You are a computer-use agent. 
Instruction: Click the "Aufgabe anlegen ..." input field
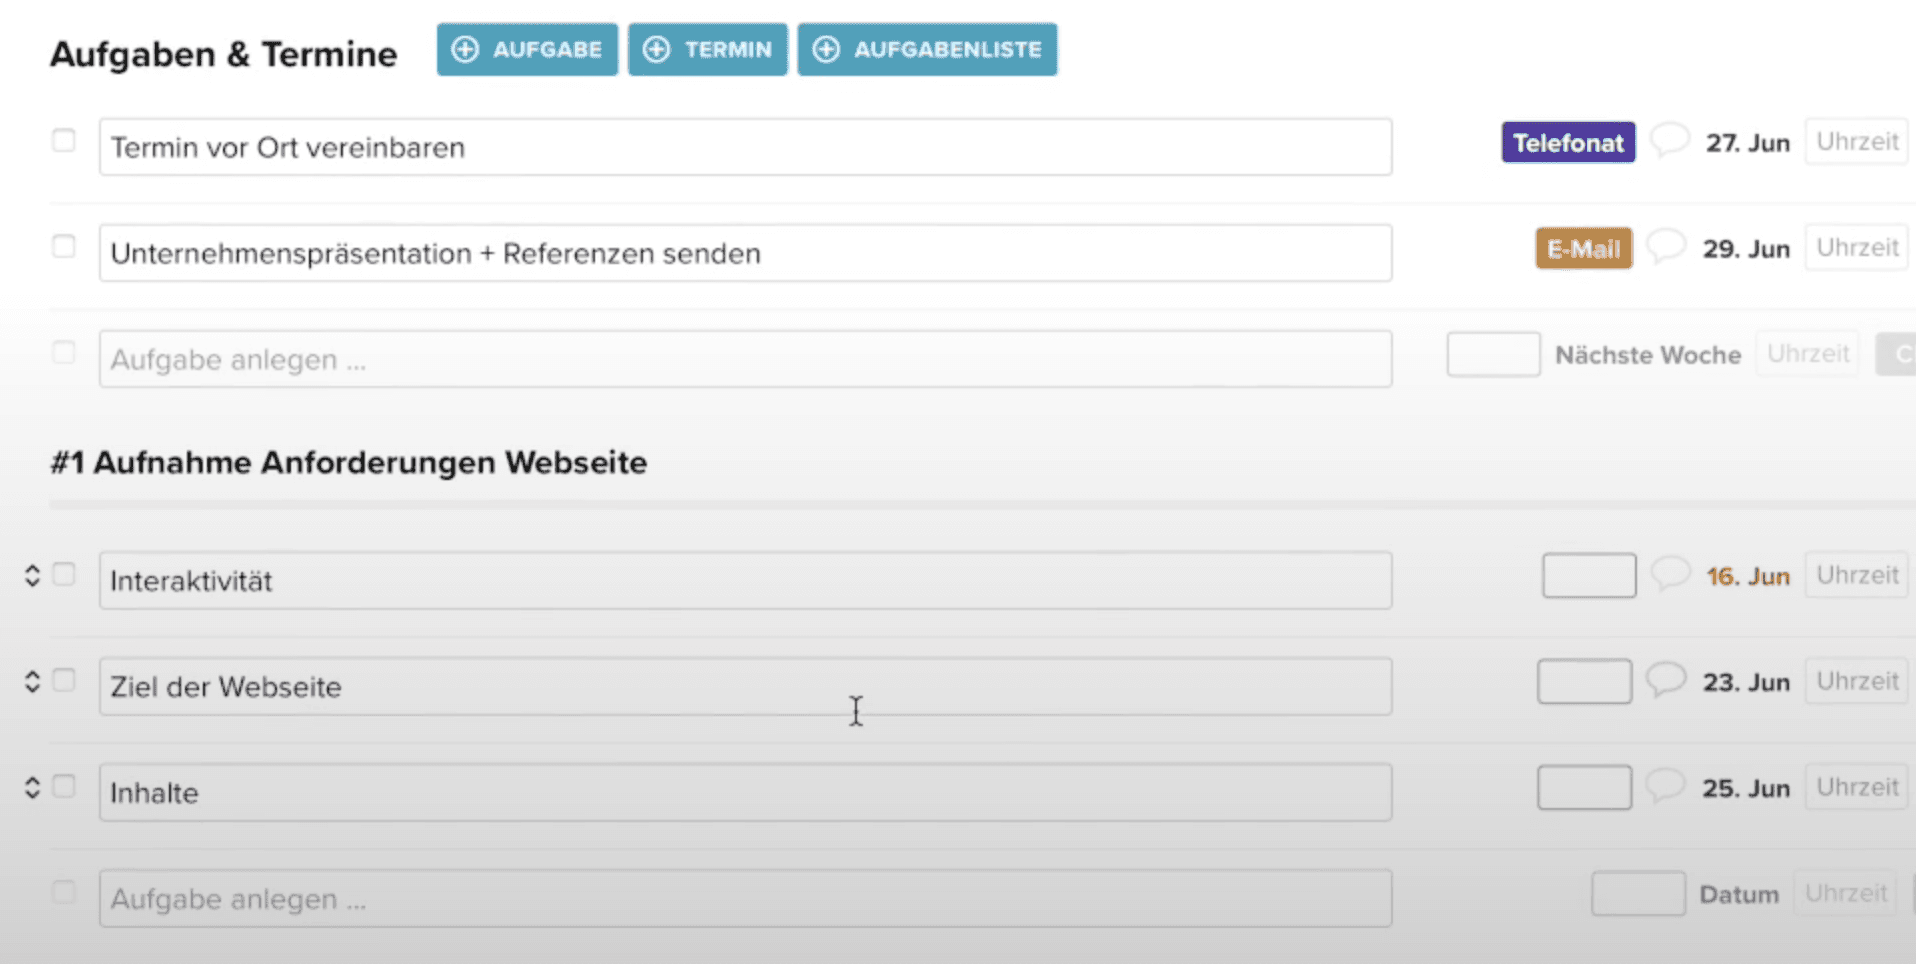click(x=744, y=359)
